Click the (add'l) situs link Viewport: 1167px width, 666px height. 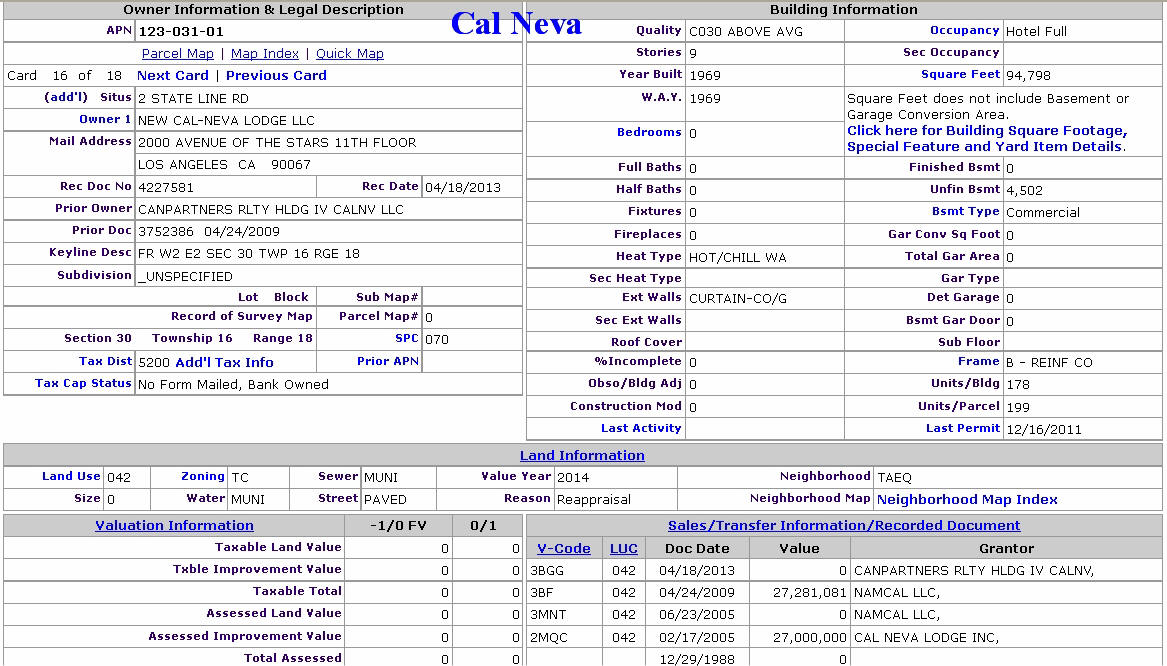[65, 97]
